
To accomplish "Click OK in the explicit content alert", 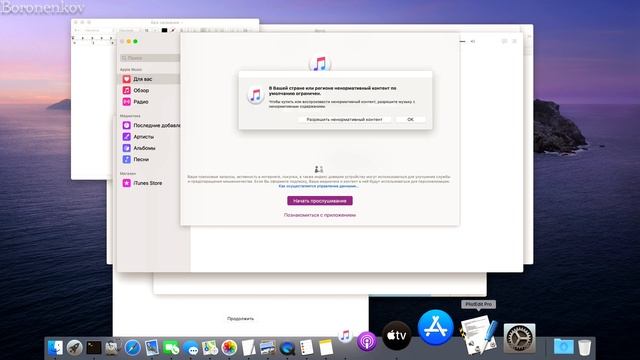I will (410, 119).
